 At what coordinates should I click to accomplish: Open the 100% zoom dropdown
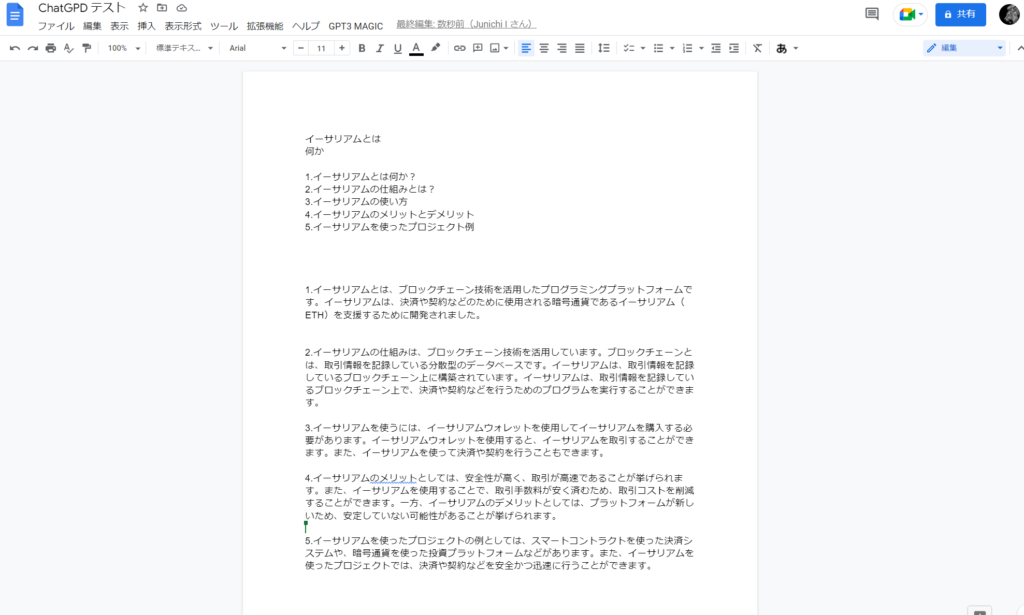(x=123, y=48)
